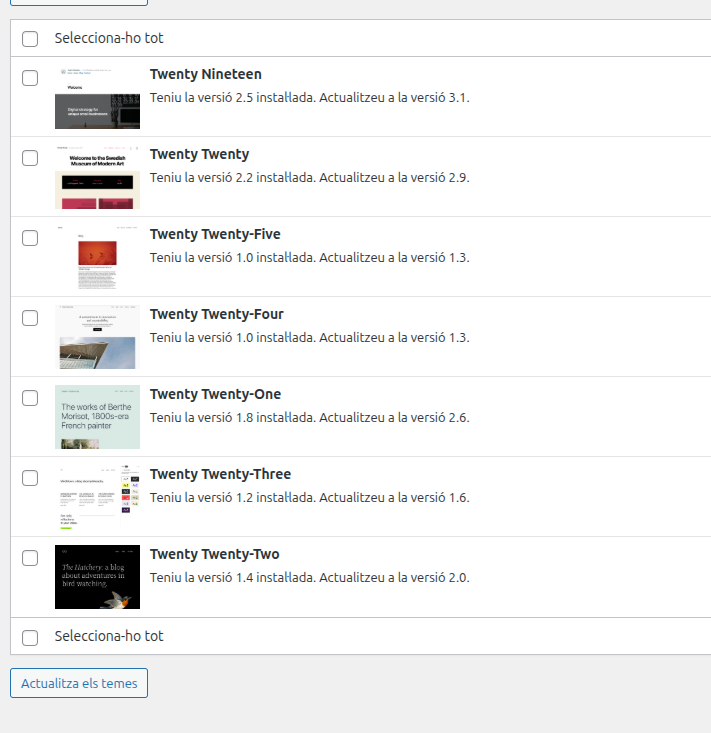Click the 'Twenty Twenty-Four' theme title text
Image resolution: width=711 pixels, height=733 pixels.
pos(216,314)
